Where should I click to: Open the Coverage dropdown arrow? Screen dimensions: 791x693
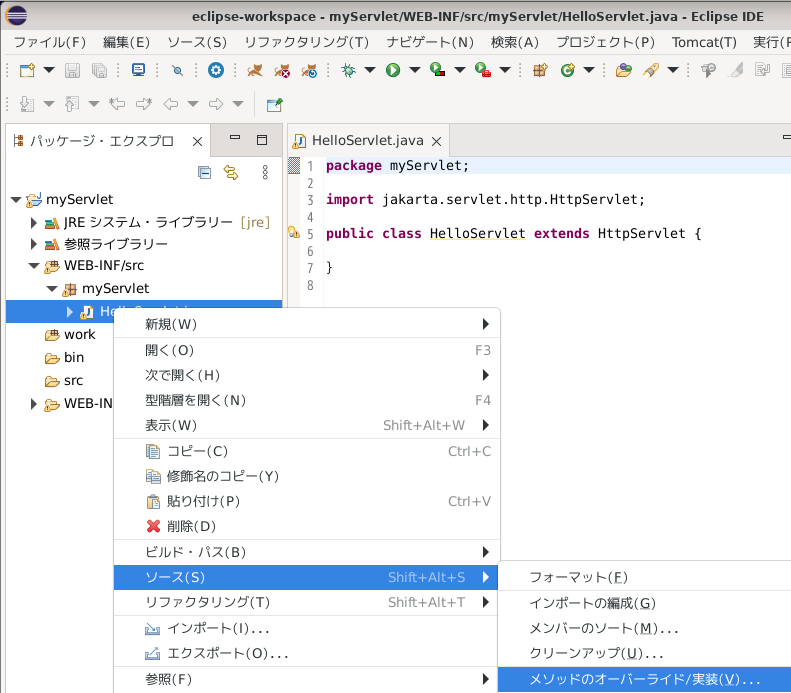pos(460,70)
